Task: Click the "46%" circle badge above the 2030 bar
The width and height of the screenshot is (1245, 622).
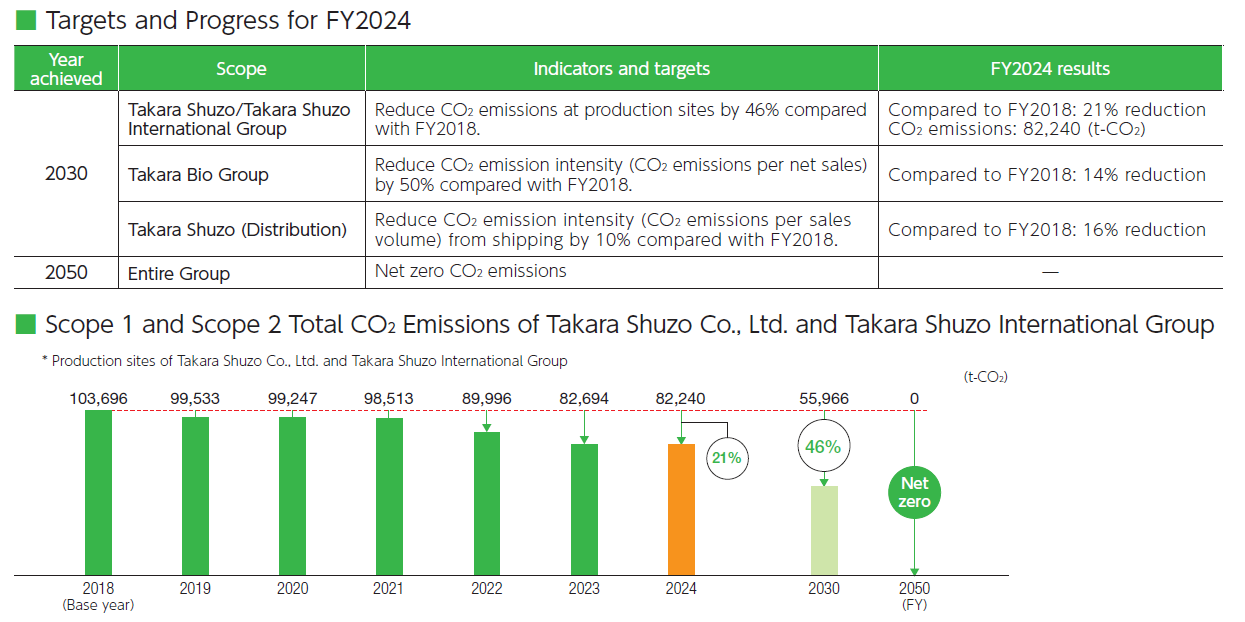Action: click(823, 446)
